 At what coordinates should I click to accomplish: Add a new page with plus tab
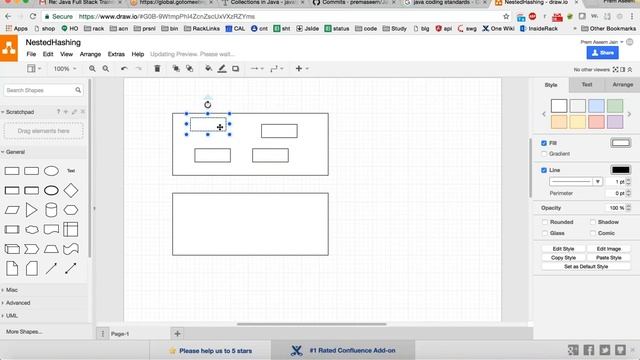click(x=177, y=333)
